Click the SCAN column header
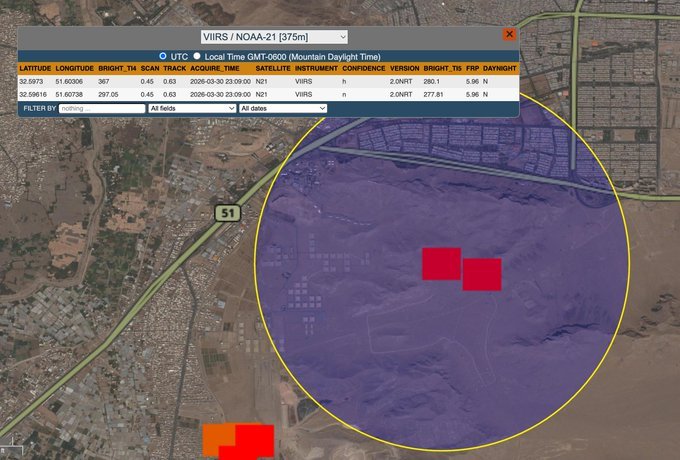Image resolution: width=680 pixels, height=460 pixels. [x=150, y=69]
